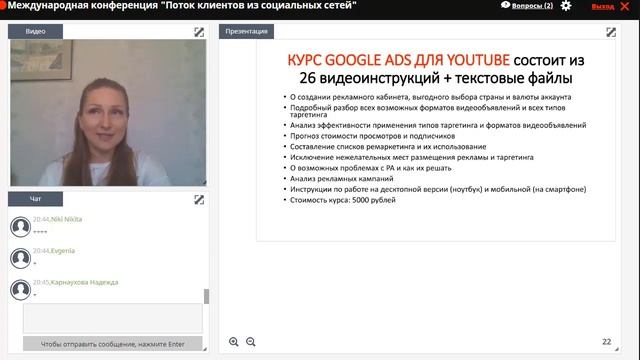Select the Видео tab
Image resolution: width=640 pixels, height=360 pixels.
pos(36,31)
